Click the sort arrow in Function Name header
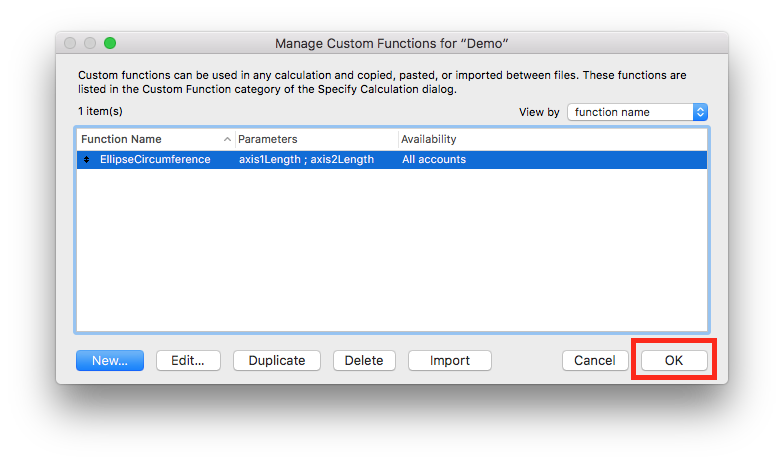784x464 pixels. 227,140
